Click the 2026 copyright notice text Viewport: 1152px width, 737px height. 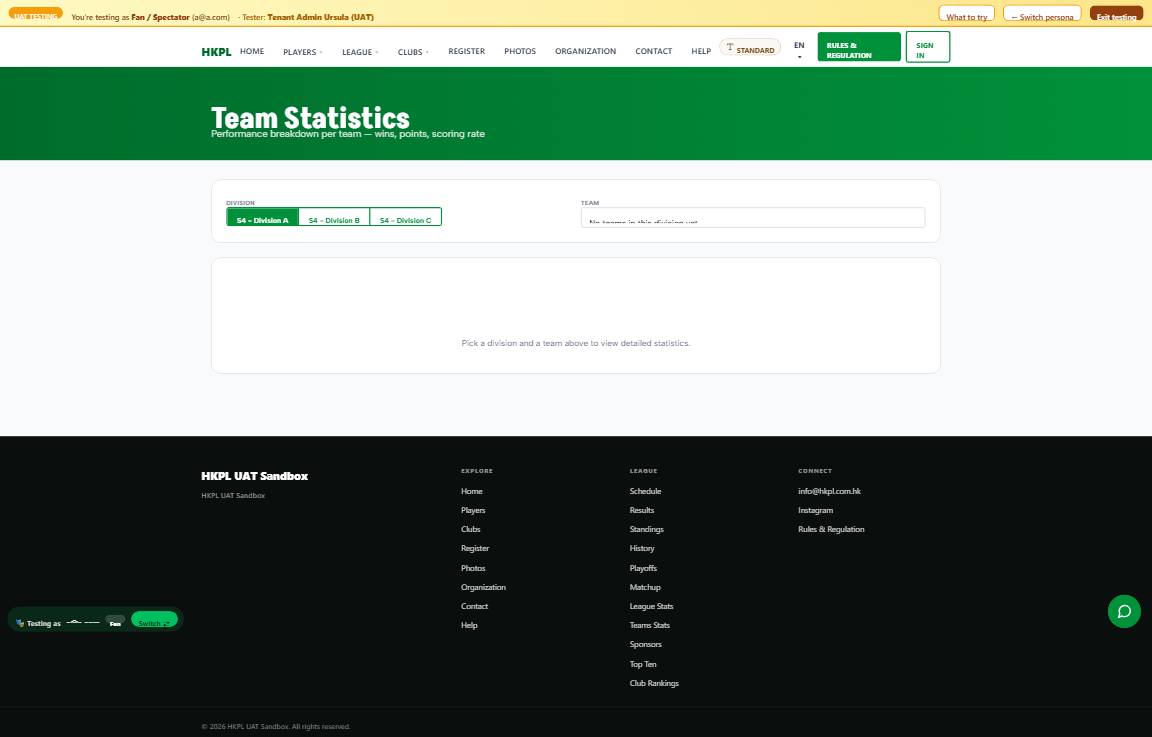coord(276,727)
